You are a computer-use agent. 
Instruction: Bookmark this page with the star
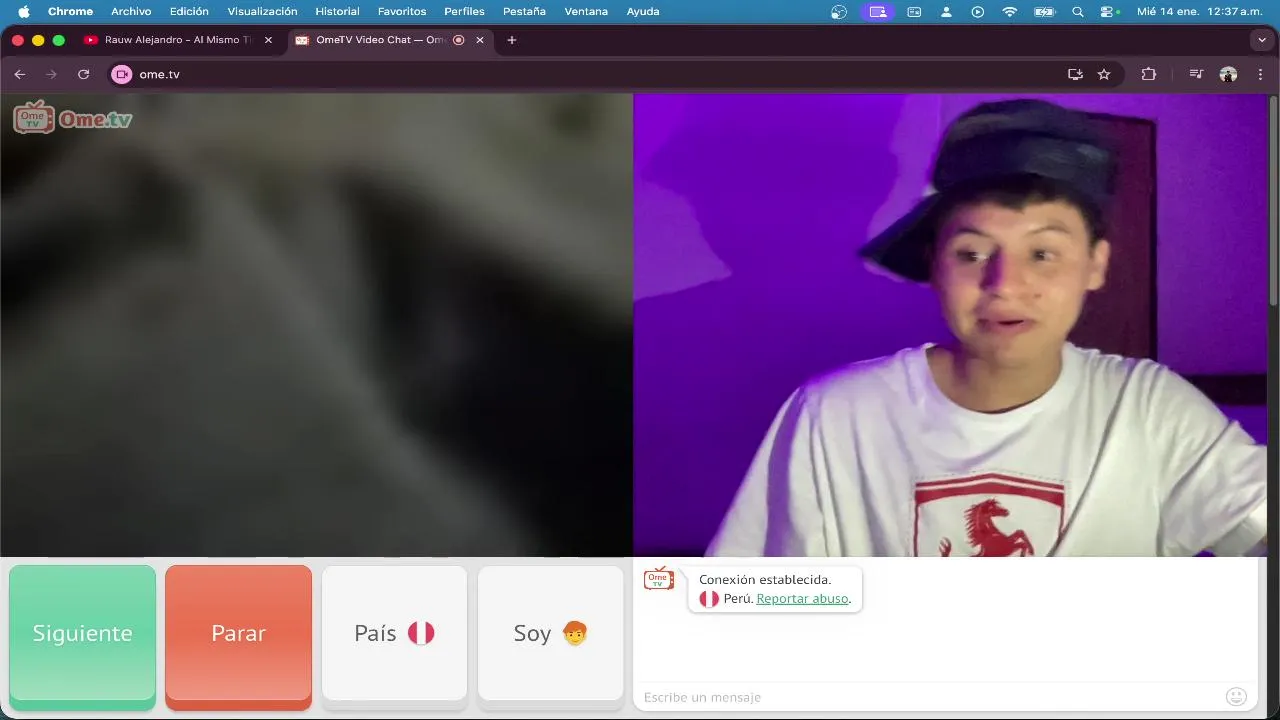1104,74
